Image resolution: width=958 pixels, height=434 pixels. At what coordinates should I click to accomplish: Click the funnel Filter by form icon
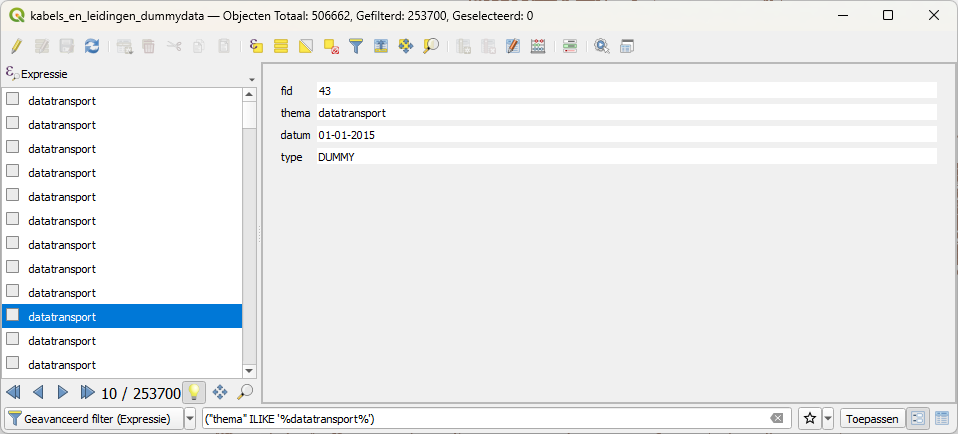coord(356,46)
